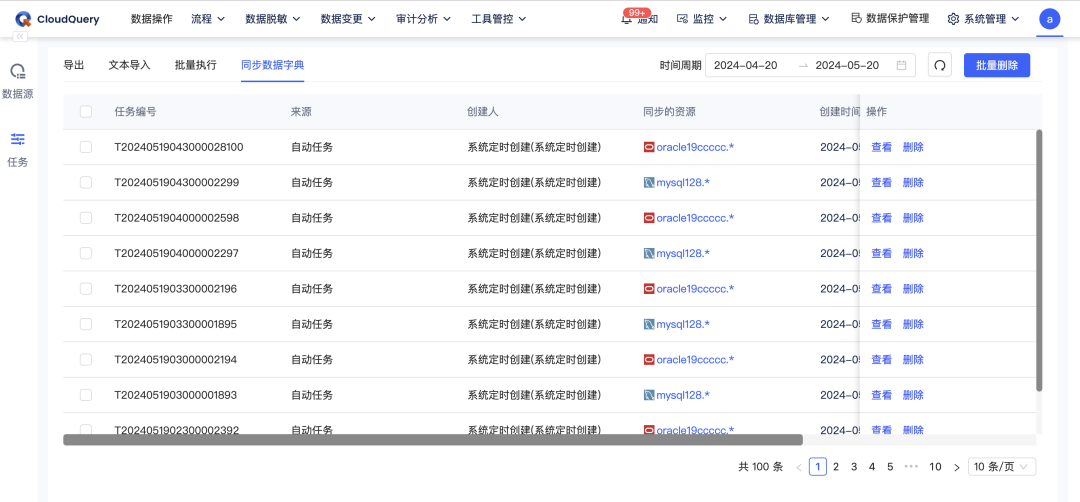Click 删除 for task T2024051903000001893
Viewport: 1080px width, 502px height.
[913, 395]
